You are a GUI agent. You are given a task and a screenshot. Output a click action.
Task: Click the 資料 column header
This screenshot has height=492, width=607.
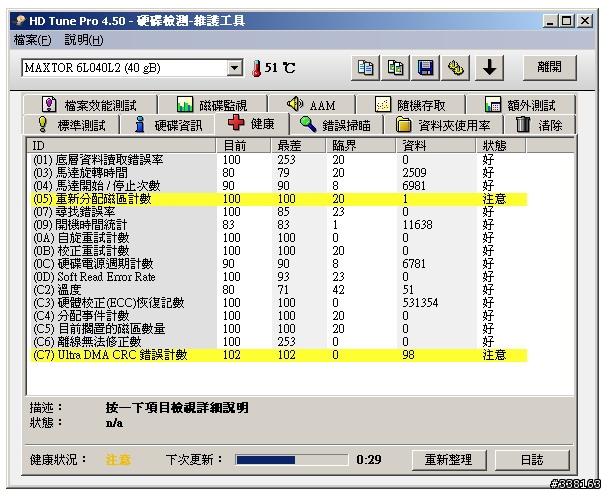(436, 146)
